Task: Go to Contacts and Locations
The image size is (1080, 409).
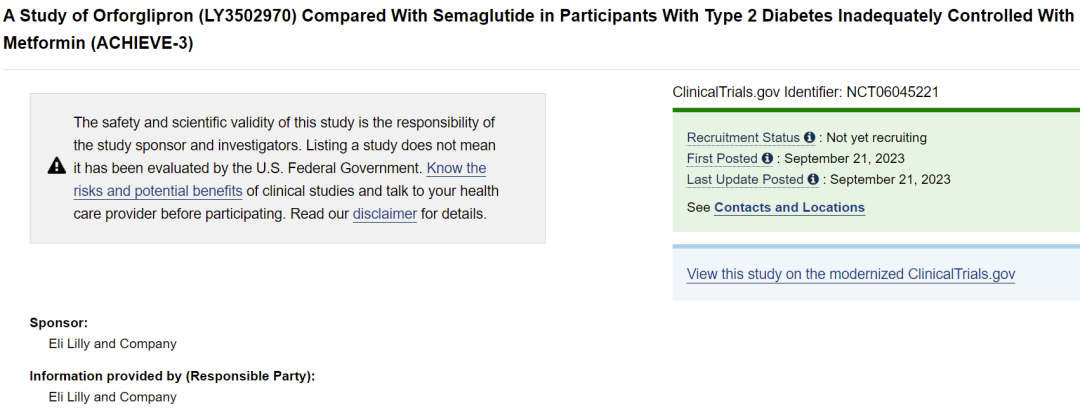Action: click(x=789, y=207)
